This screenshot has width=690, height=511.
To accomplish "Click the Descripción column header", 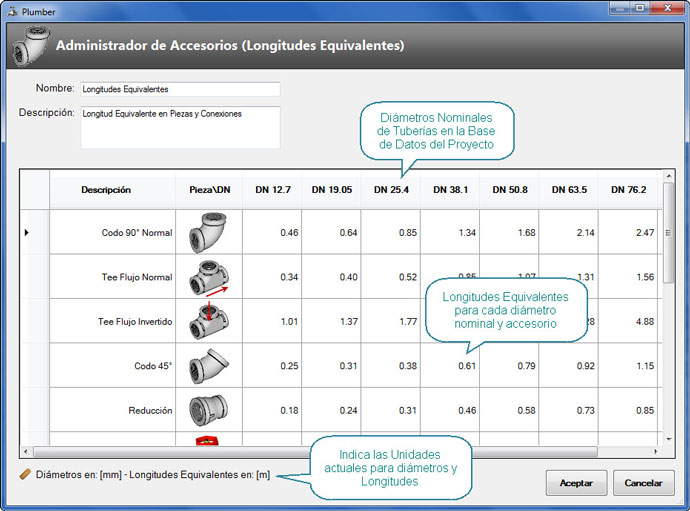I will [106, 189].
